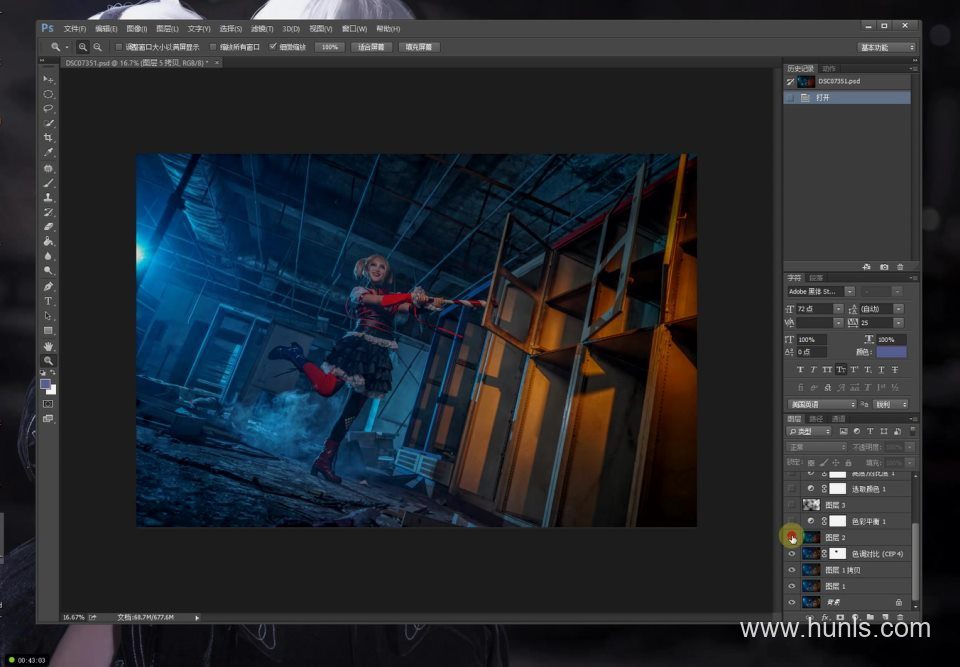Select the Dodge tool
This screenshot has width=960, height=667.
click(x=48, y=271)
